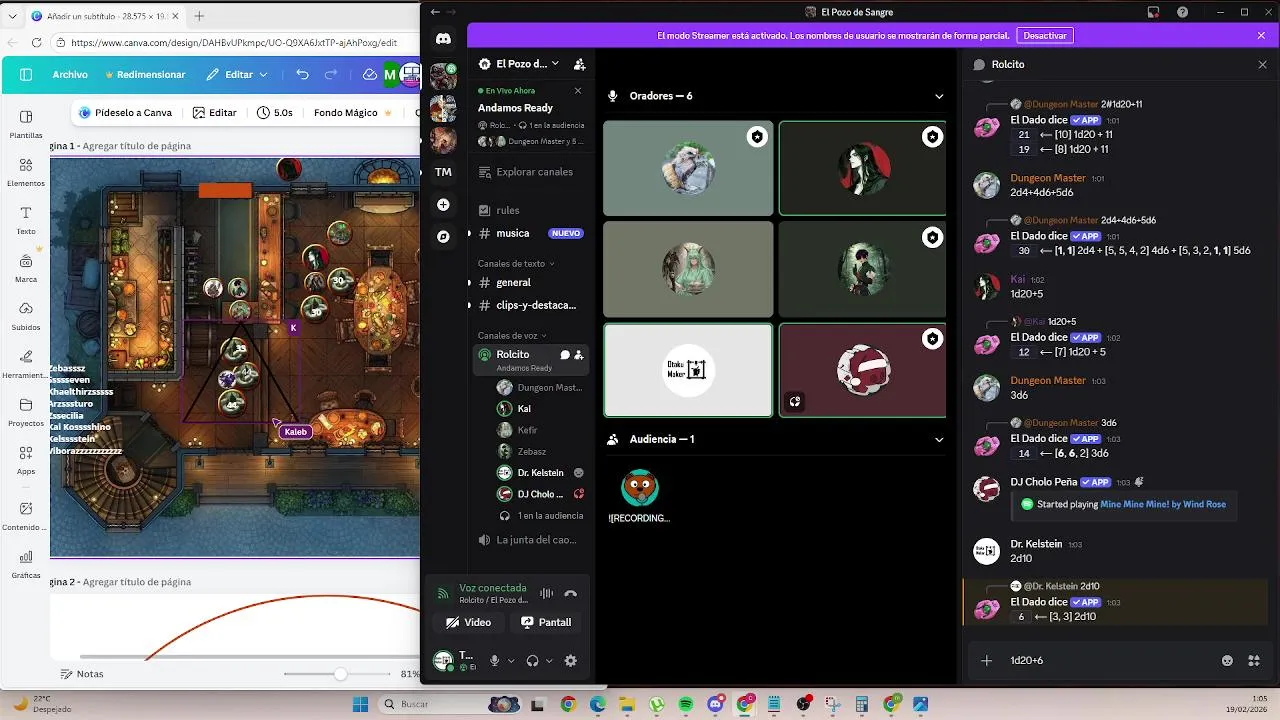Open Redimensionar menu in Canva

pyautogui.click(x=144, y=74)
